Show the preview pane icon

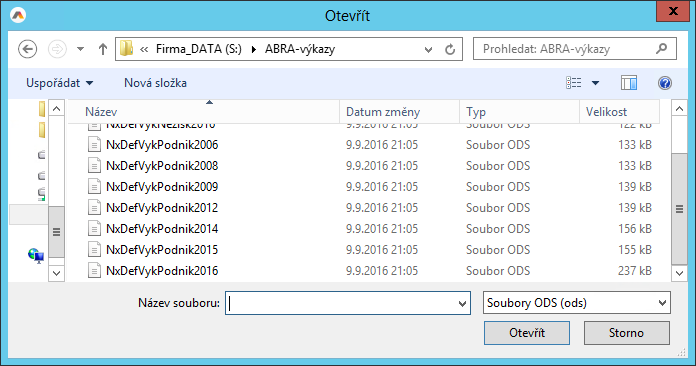click(x=629, y=83)
